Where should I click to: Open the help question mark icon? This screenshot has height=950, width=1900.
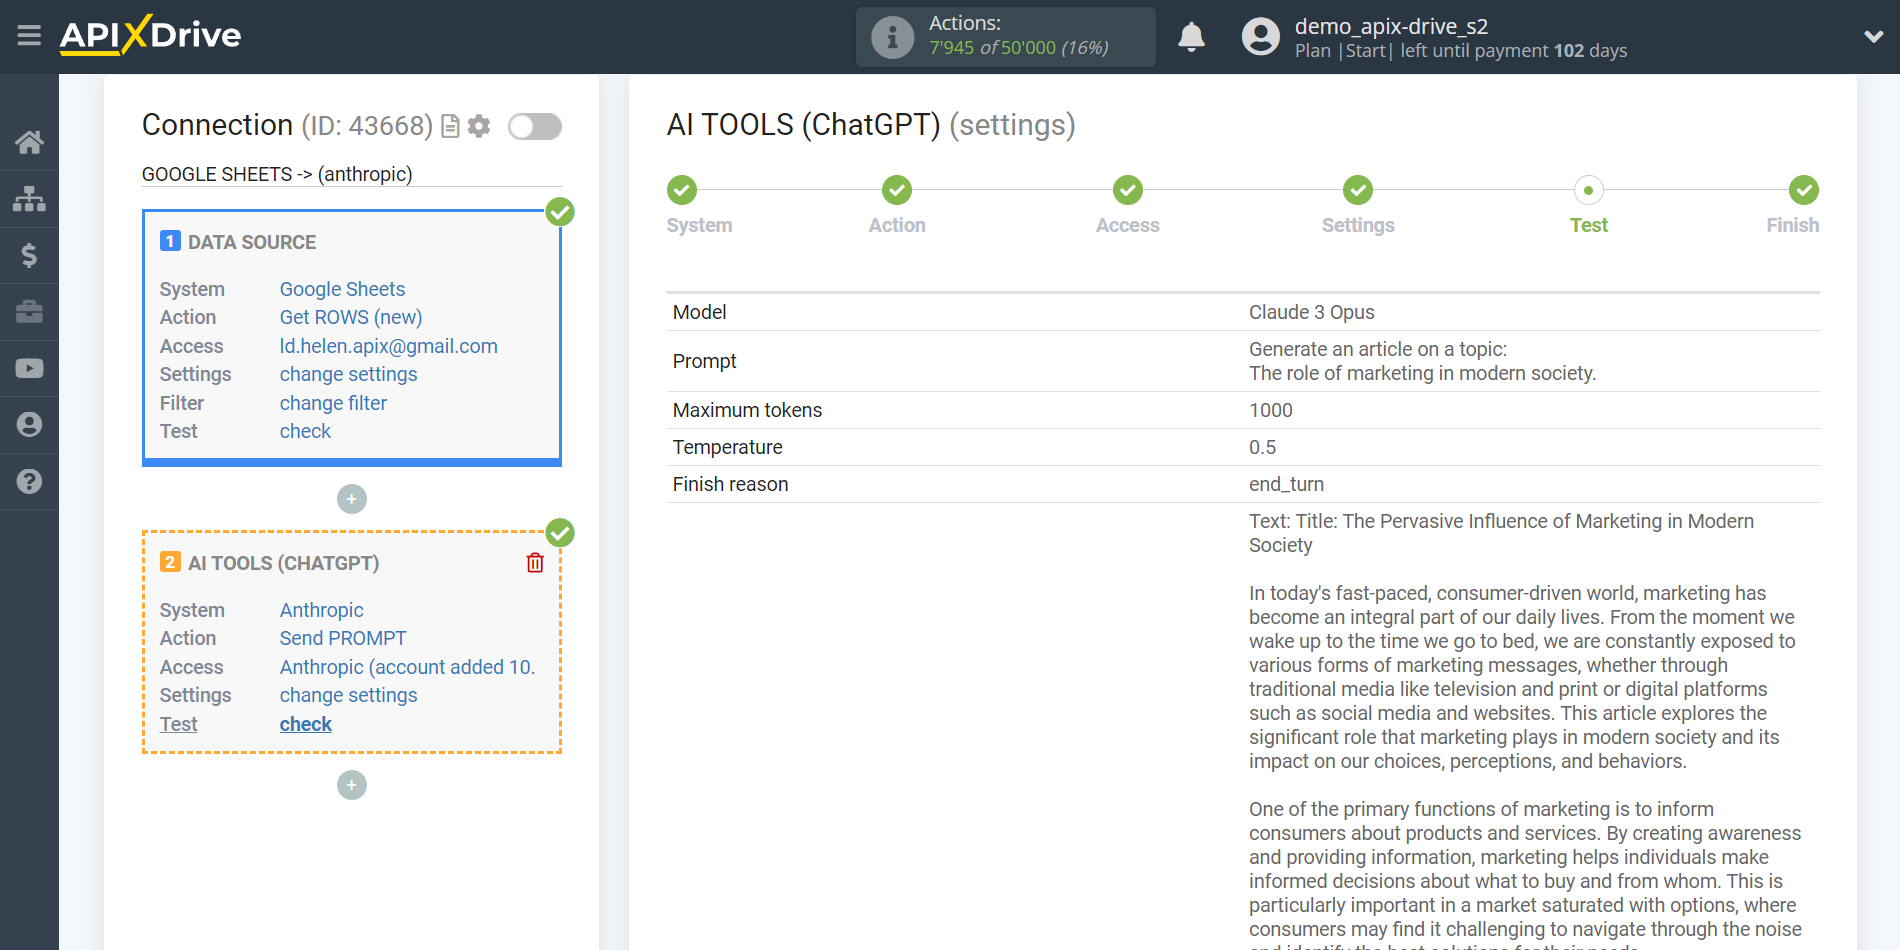coord(29,481)
